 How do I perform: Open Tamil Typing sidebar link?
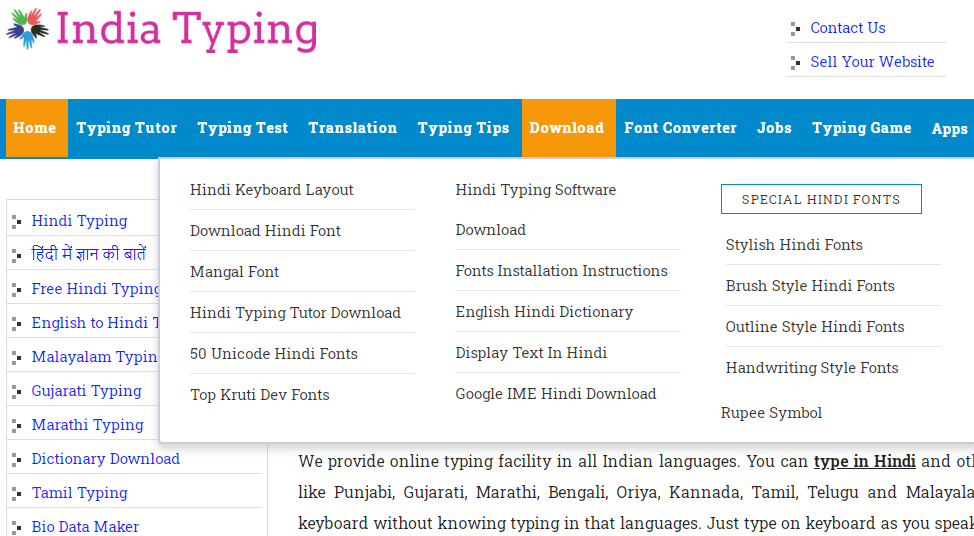80,493
